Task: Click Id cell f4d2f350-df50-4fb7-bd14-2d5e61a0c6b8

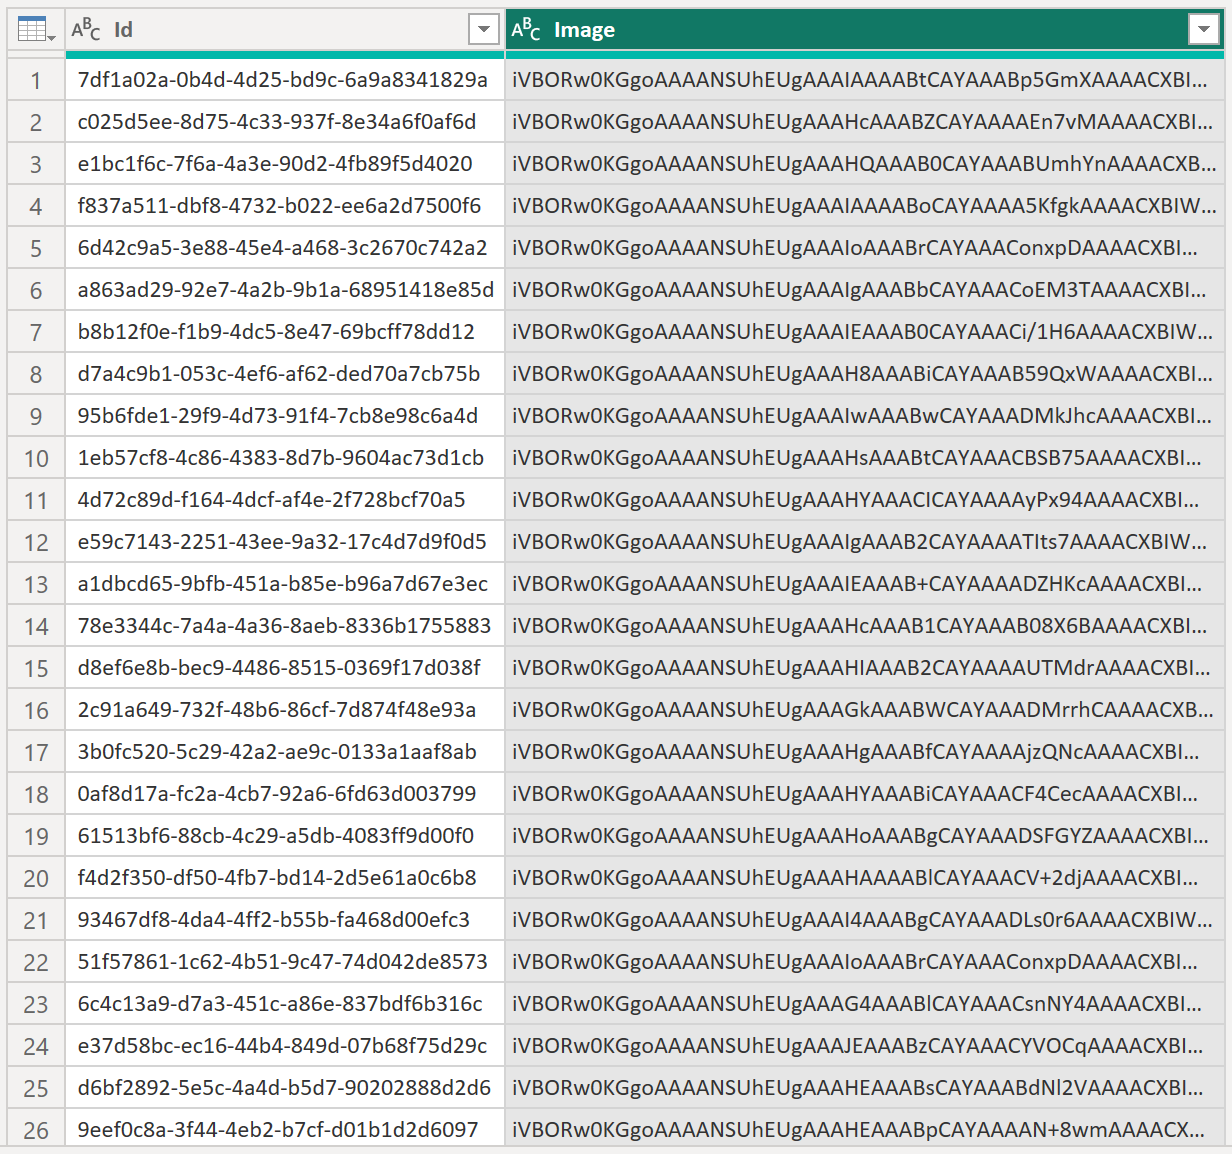Action: (x=285, y=878)
